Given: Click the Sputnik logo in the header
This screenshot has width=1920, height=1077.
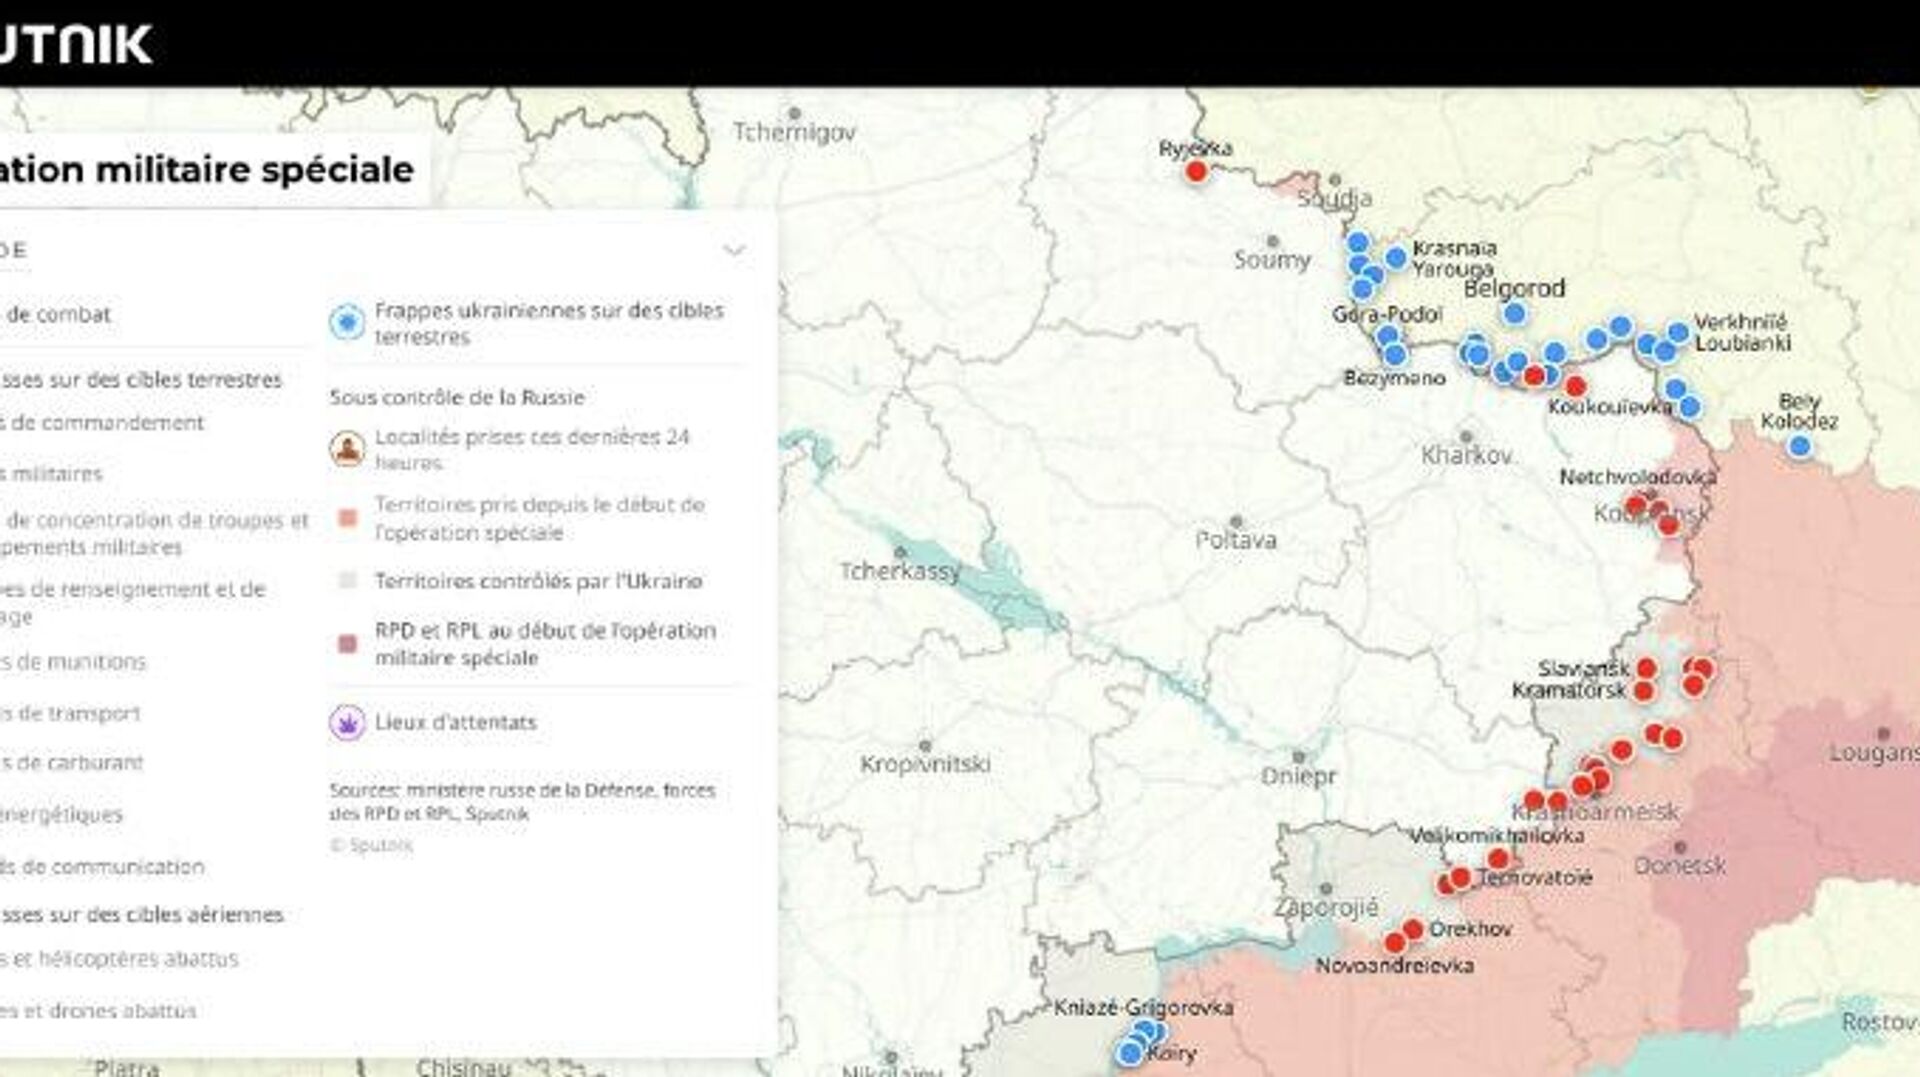Looking at the screenshot, I should (75, 44).
